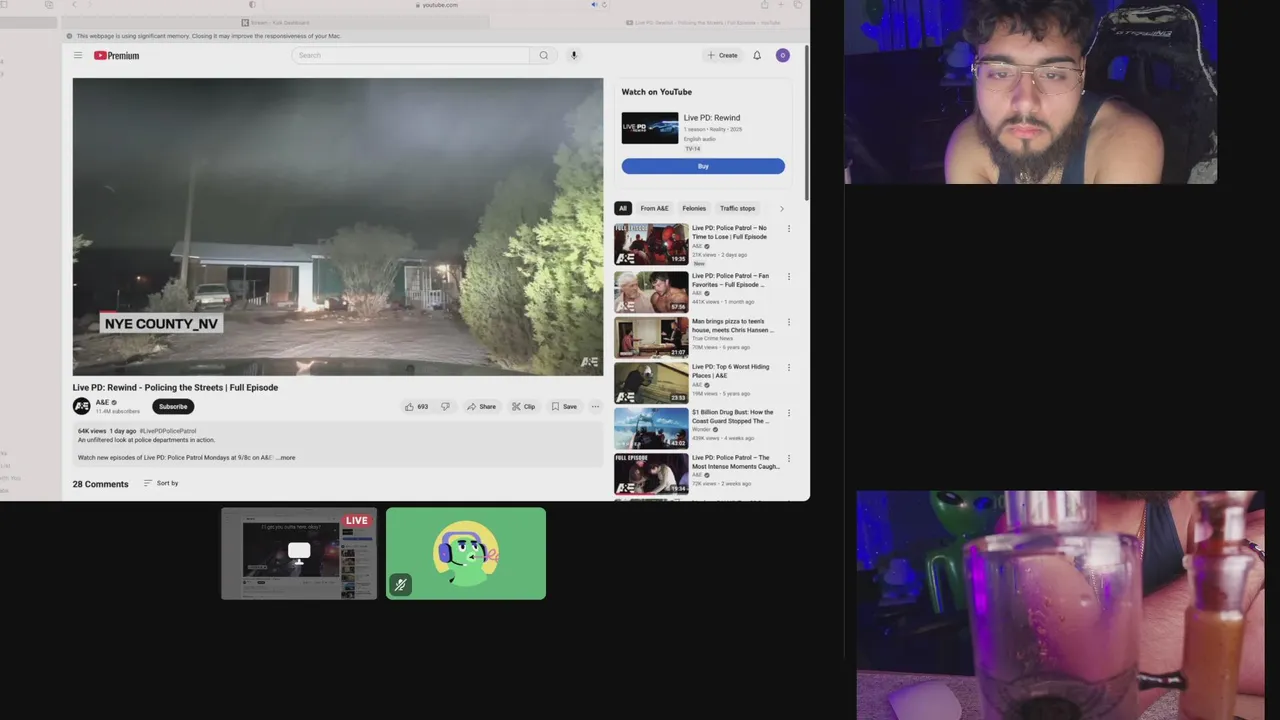Open YouTube notifications bell
This screenshot has width=1280, height=720.
coord(757,55)
